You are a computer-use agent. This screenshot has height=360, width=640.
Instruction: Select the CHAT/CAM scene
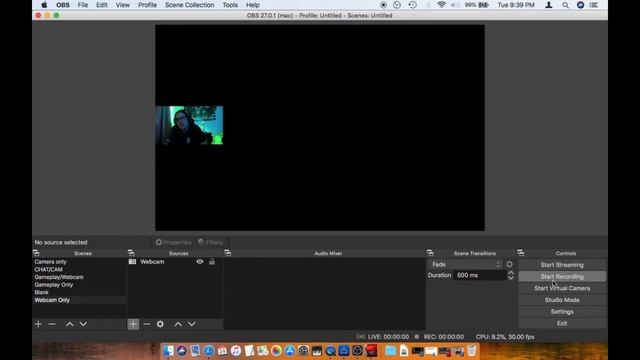tap(49, 269)
